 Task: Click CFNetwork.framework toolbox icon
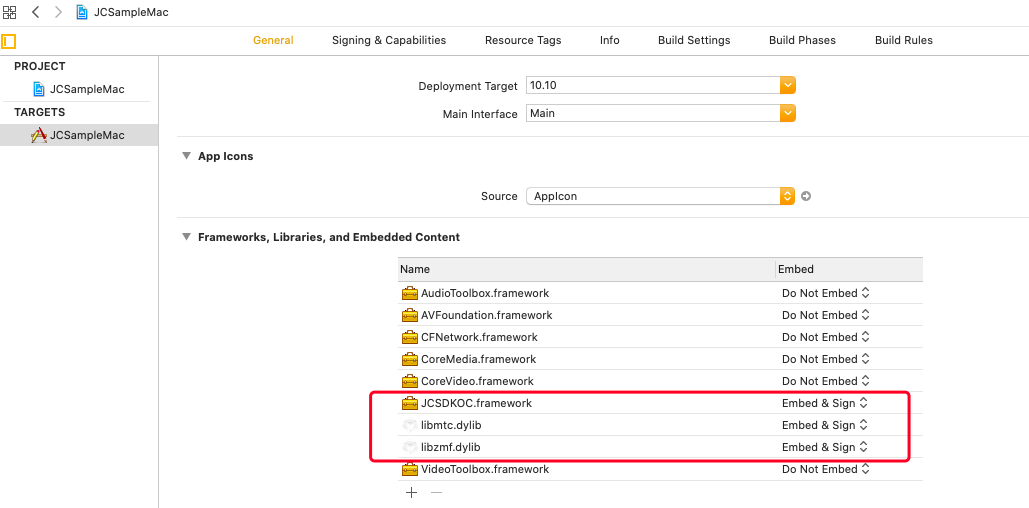(x=410, y=337)
